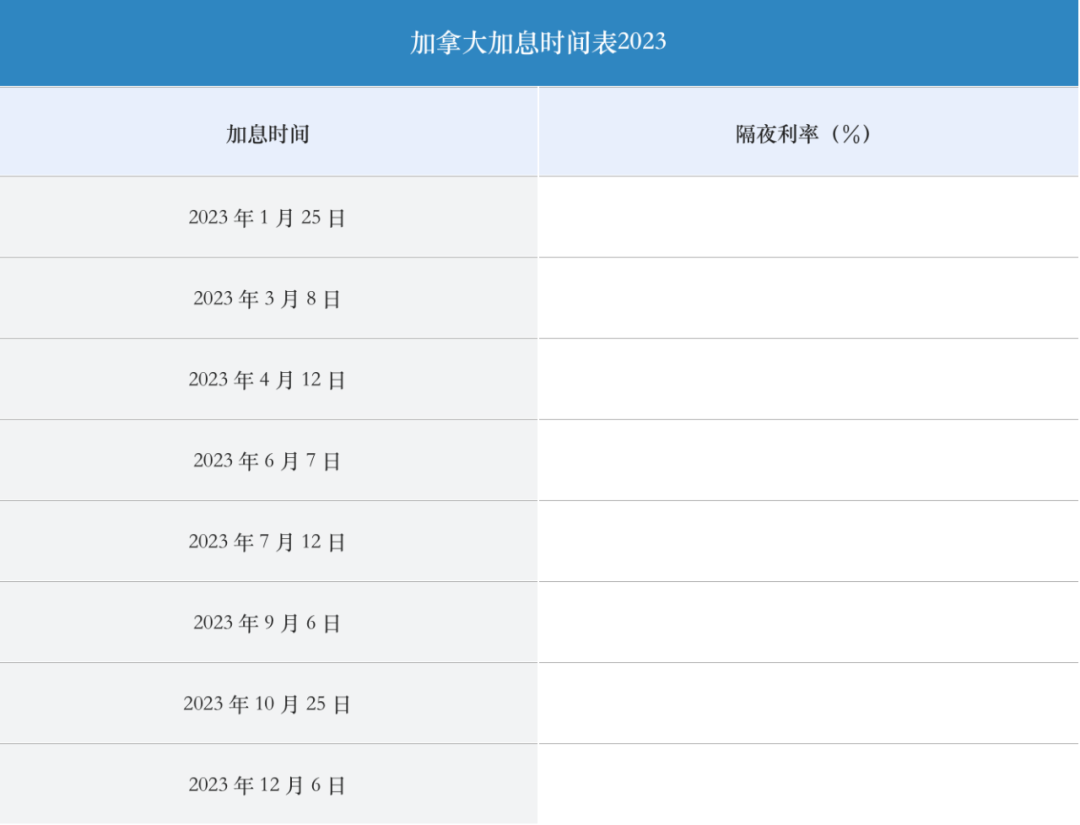Click the 2023 年 6 月 7 日 date cell
1080x825 pixels.
click(268, 461)
